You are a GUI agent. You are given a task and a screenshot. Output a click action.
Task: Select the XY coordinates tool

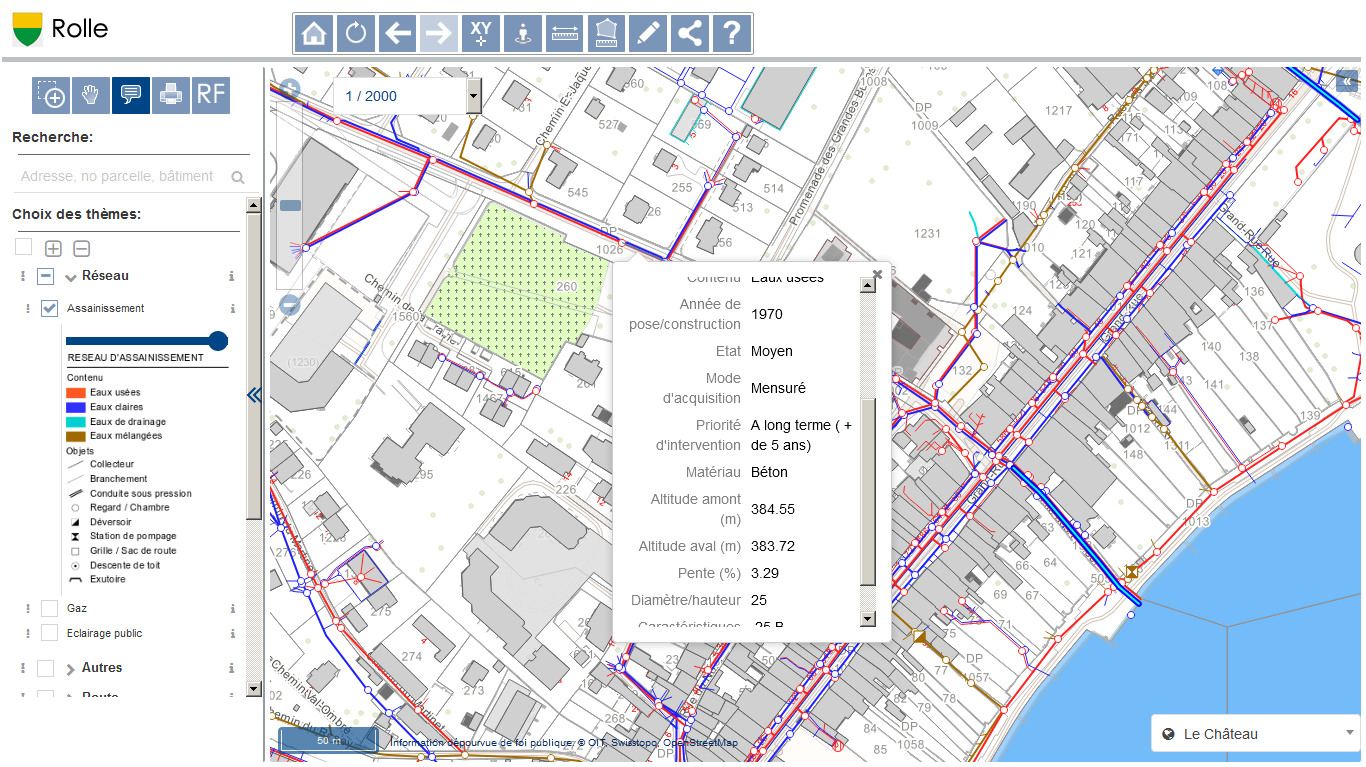click(x=480, y=33)
